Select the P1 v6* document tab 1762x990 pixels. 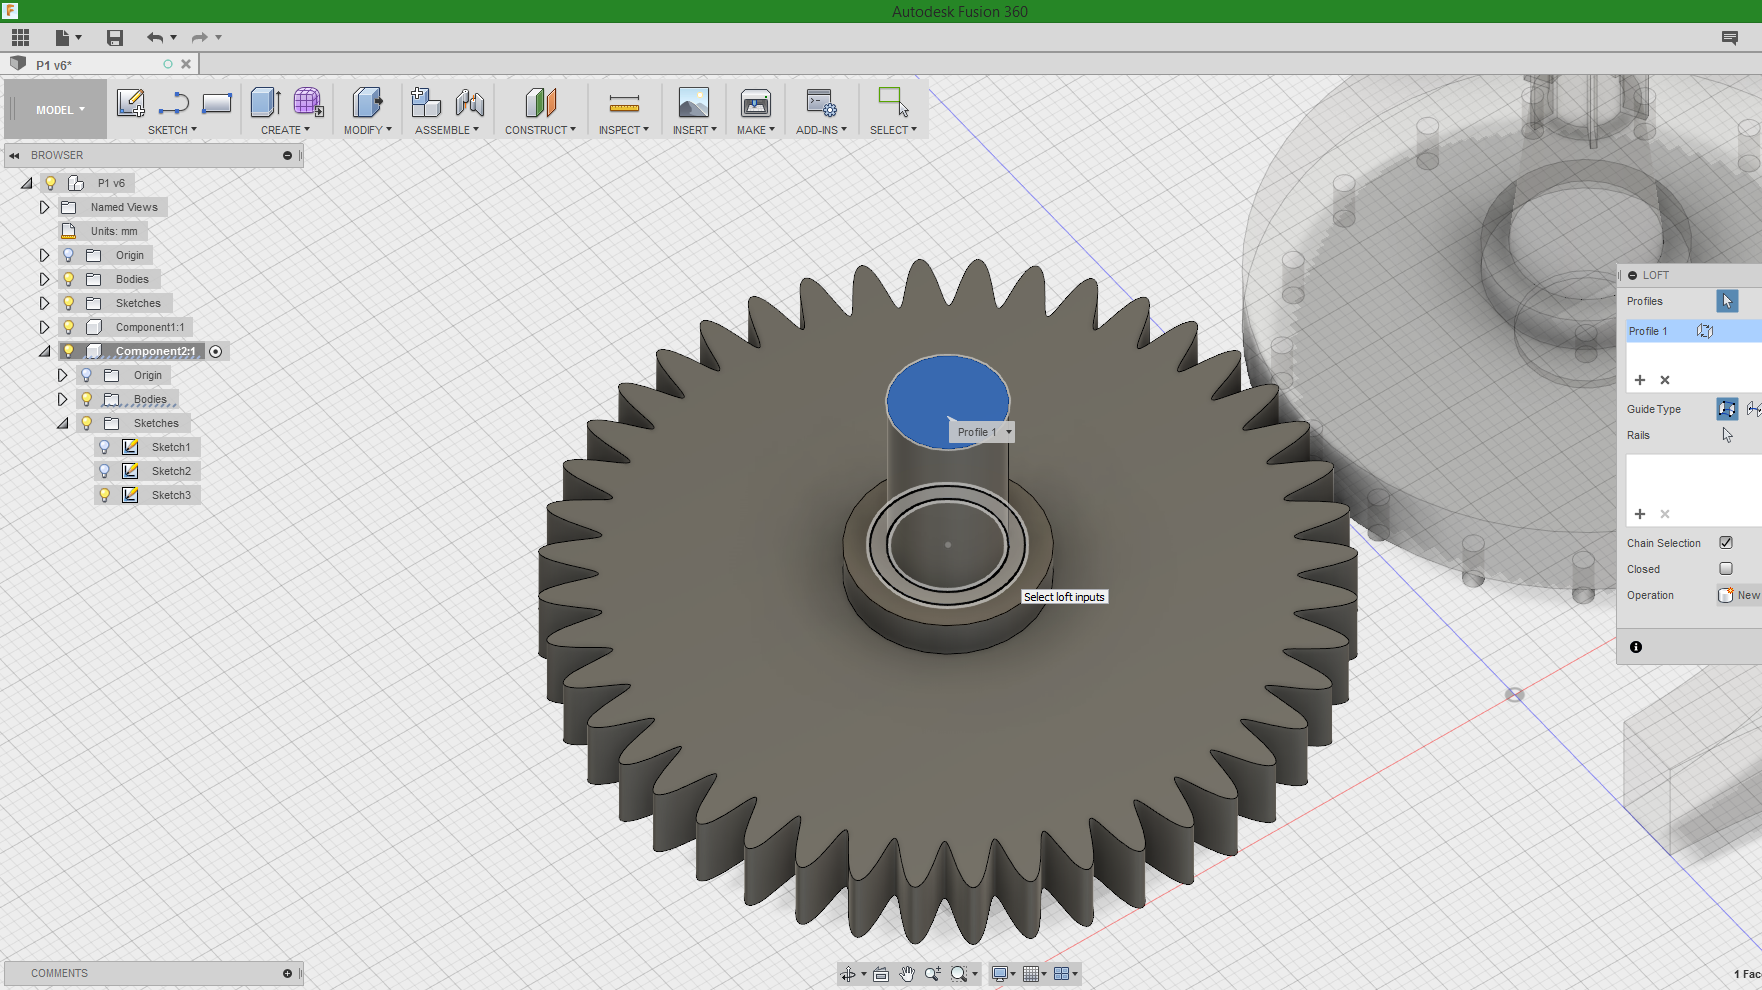[100, 65]
